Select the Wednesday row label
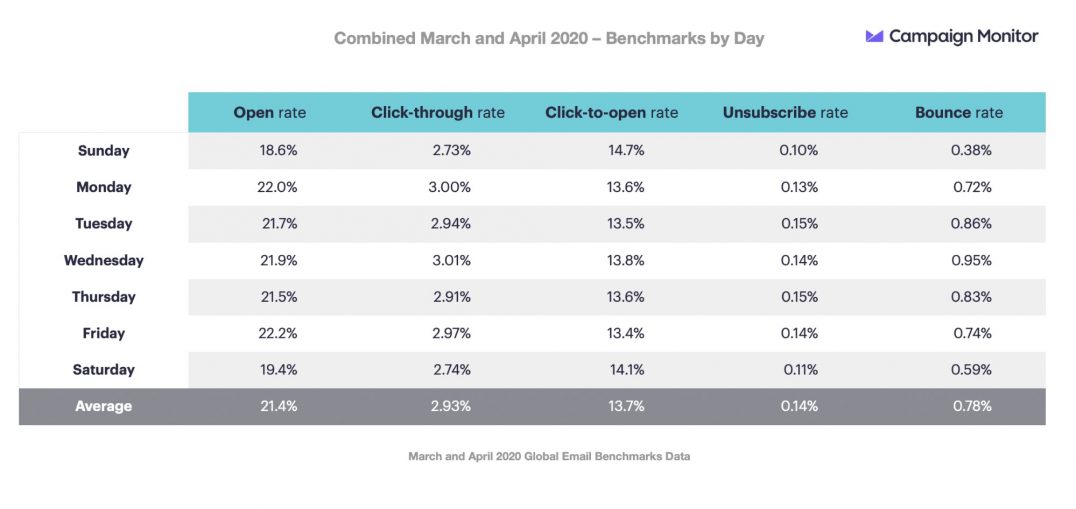Screen dimensions: 1076x509 tap(104, 260)
